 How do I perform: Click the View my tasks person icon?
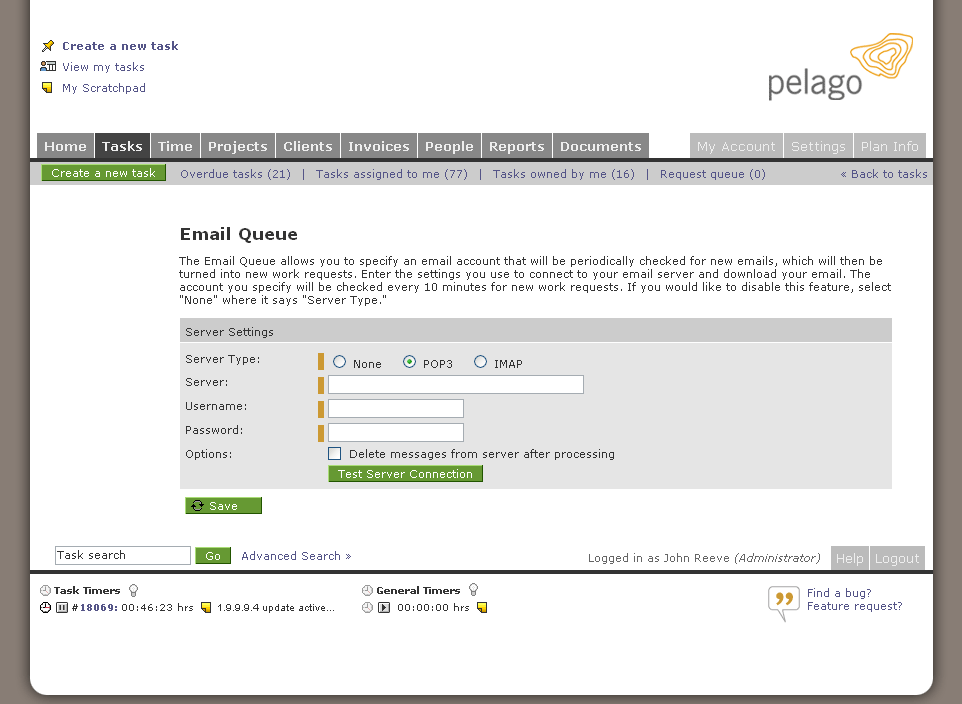[x=46, y=66]
